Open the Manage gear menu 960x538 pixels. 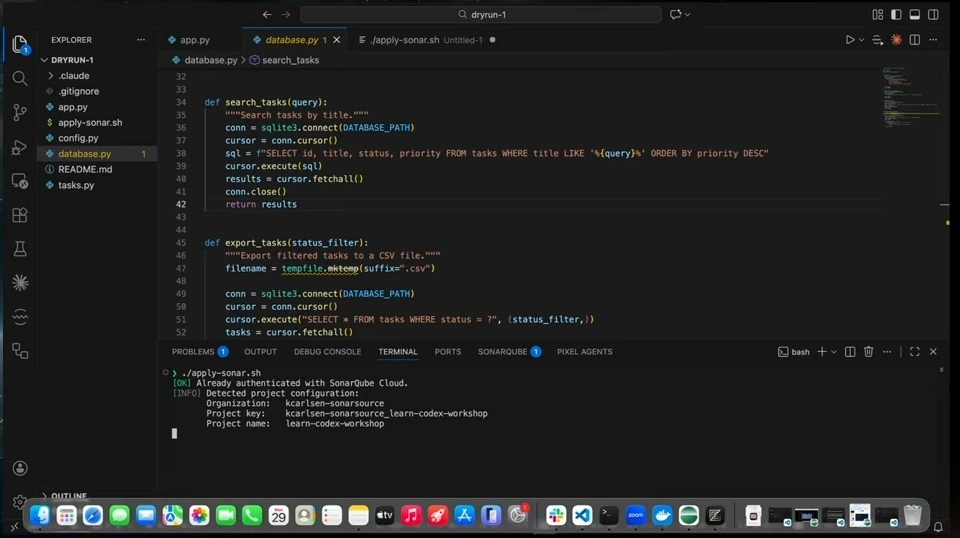pyautogui.click(x=20, y=502)
